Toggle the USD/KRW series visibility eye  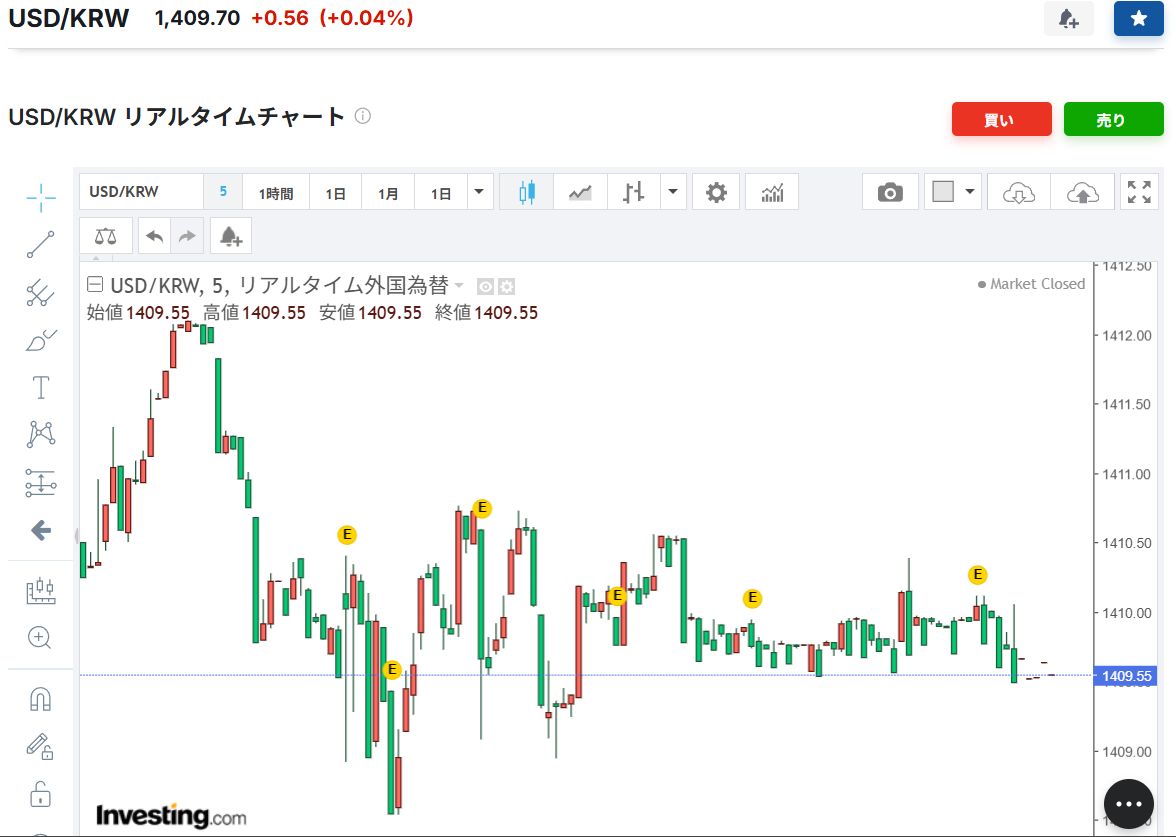(485, 286)
